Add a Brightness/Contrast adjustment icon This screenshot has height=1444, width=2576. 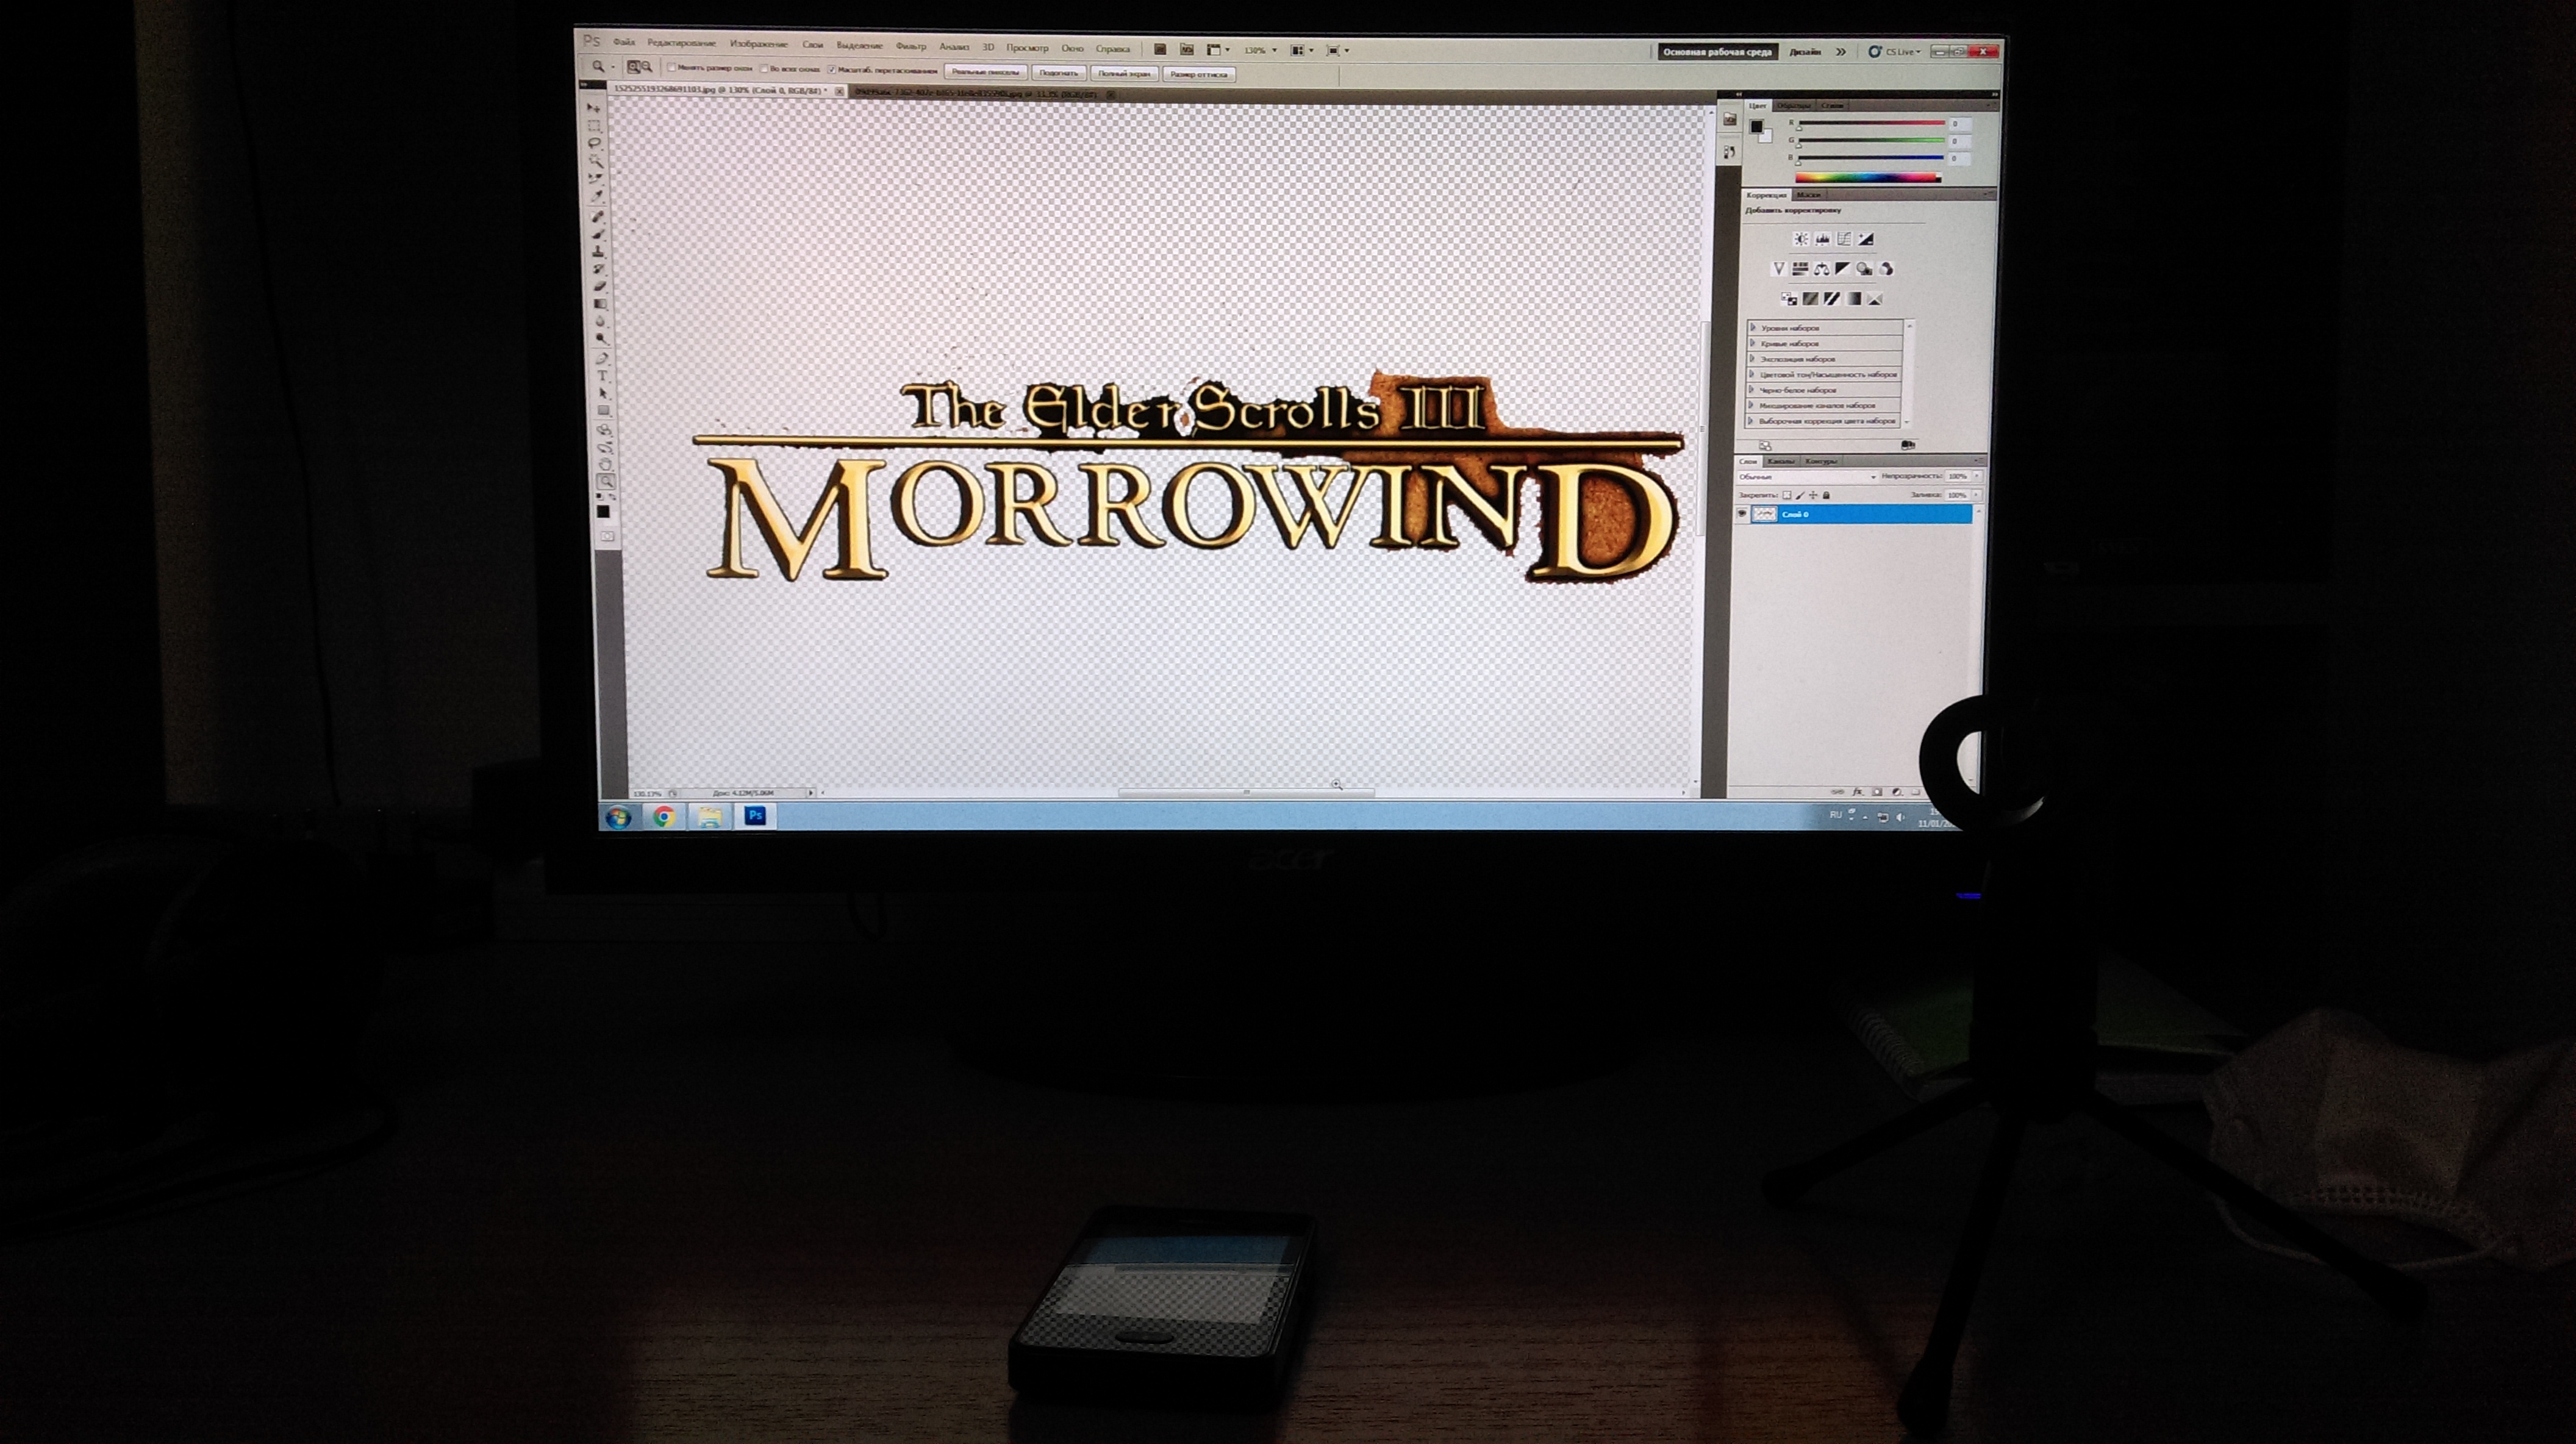[1801, 239]
